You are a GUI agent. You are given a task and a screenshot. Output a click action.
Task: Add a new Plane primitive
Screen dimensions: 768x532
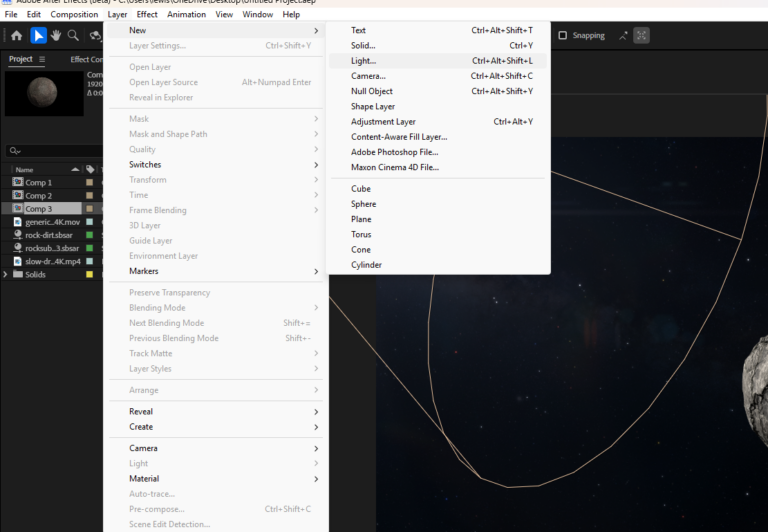click(438, 219)
